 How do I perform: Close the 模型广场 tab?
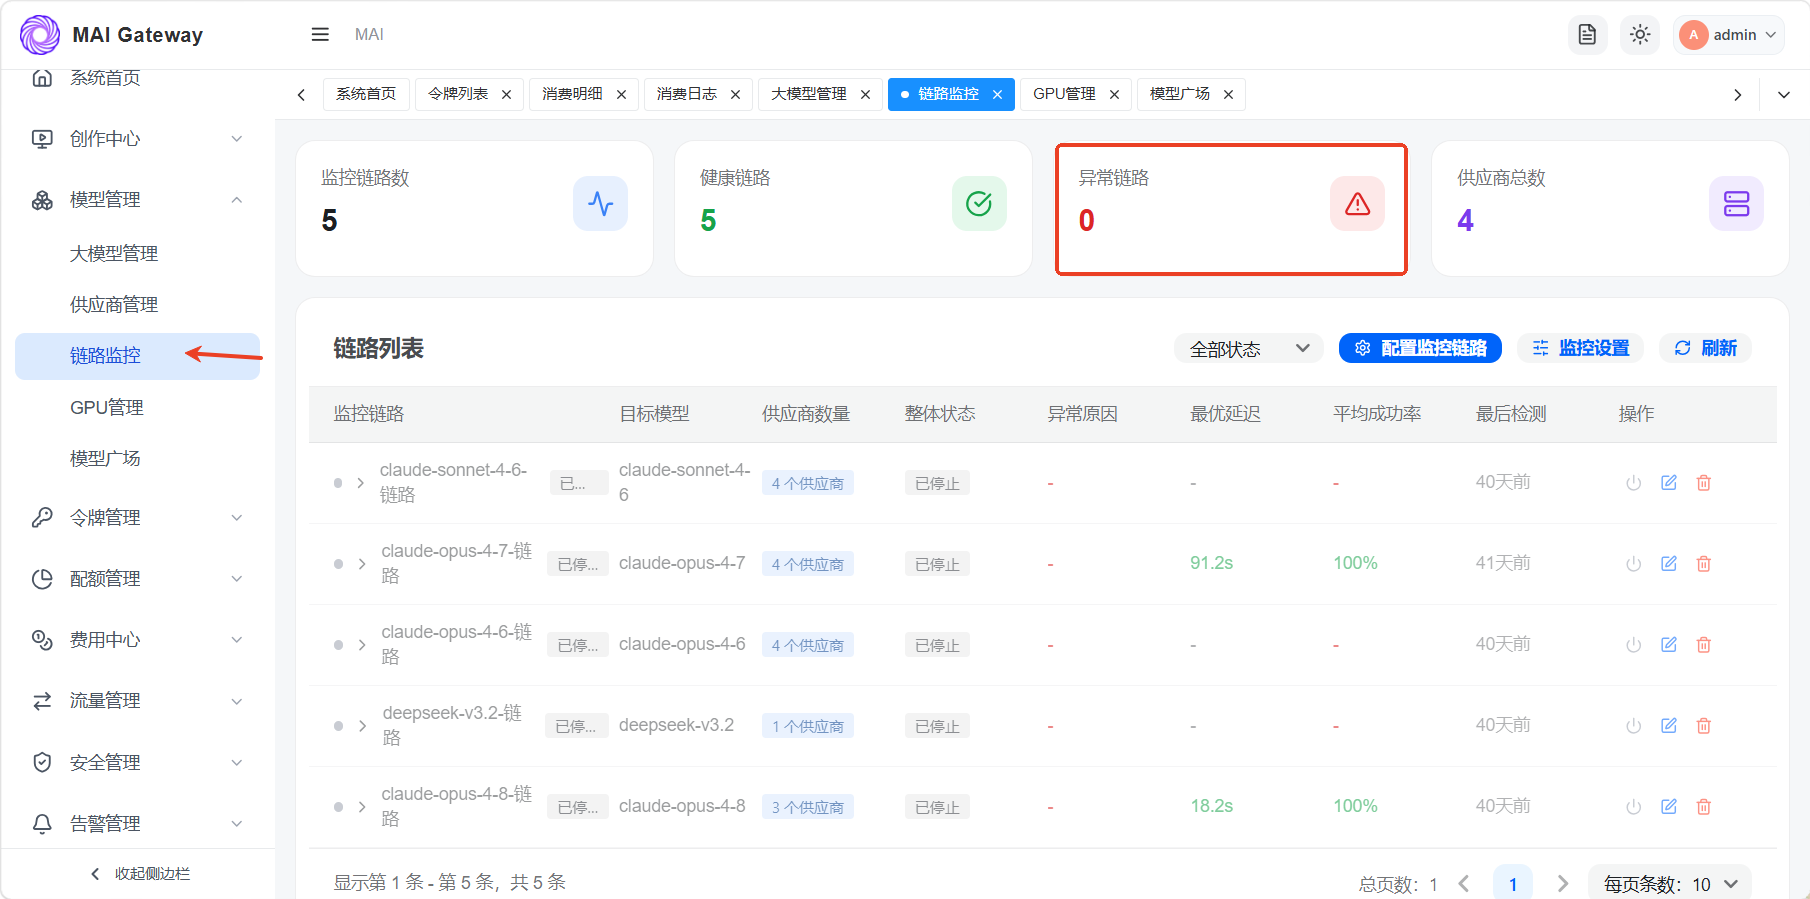click(x=1228, y=95)
